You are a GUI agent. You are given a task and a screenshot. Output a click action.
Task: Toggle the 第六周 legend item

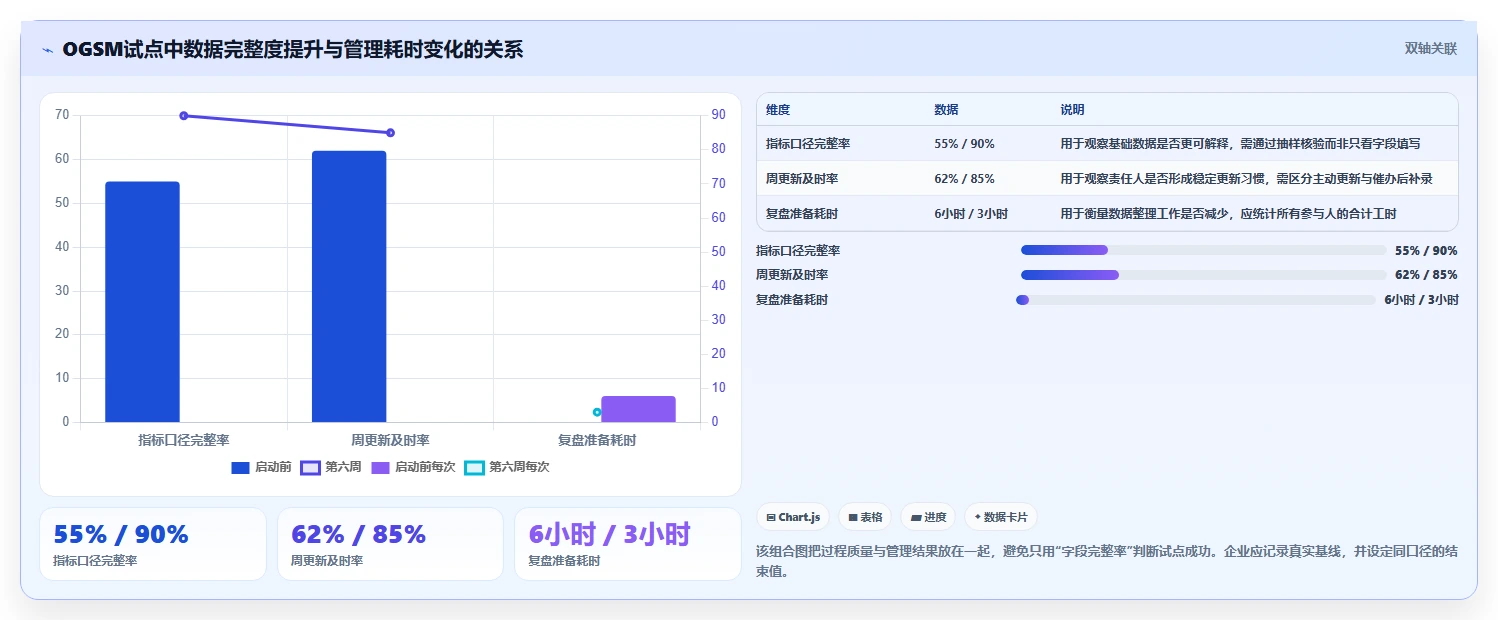pyautogui.click(x=331, y=467)
